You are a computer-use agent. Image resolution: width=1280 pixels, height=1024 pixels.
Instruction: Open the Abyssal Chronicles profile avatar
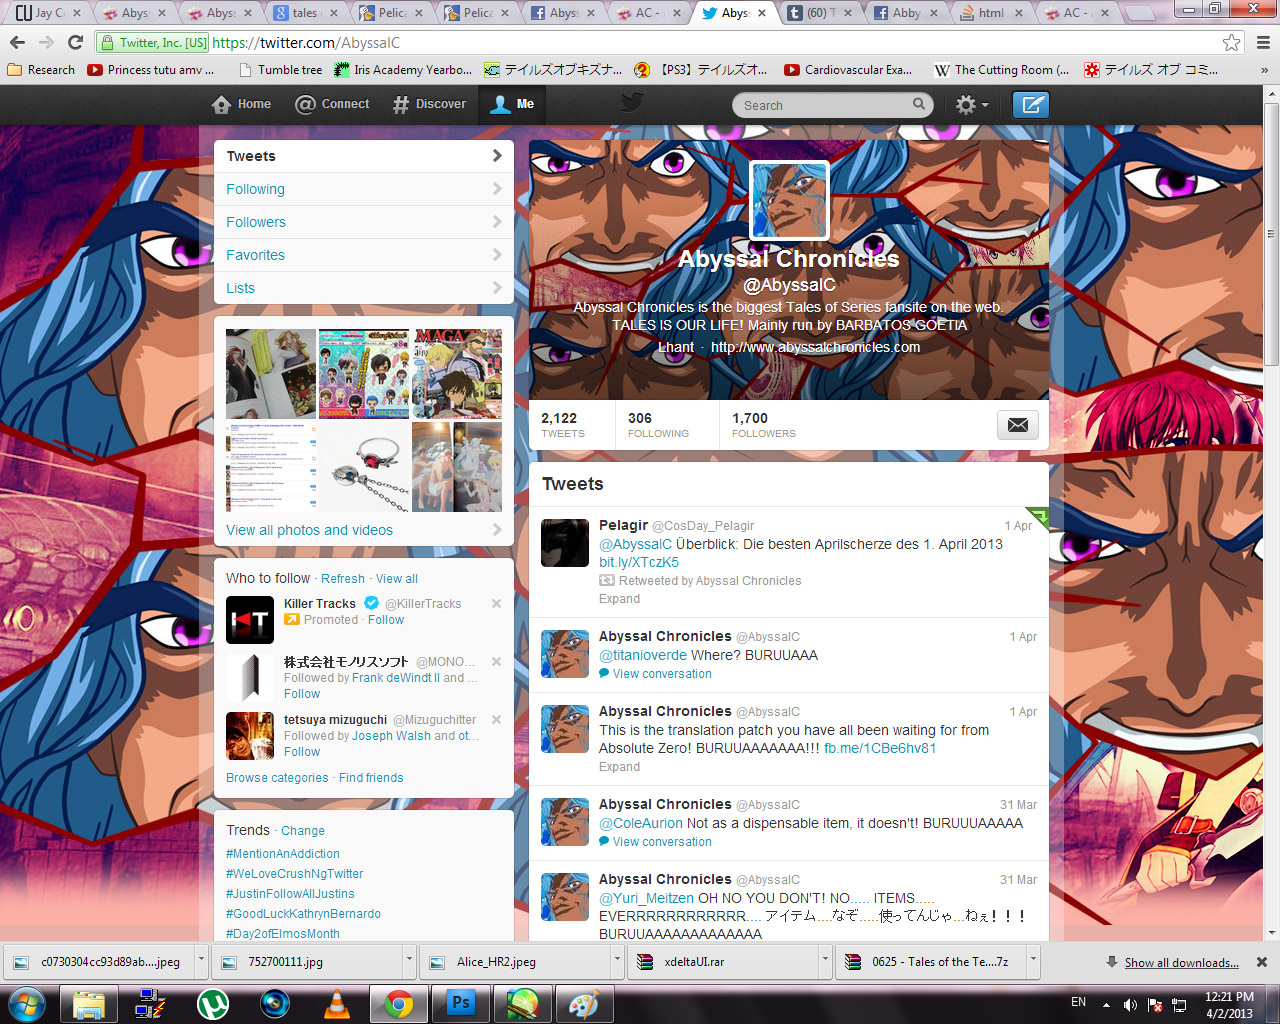tap(789, 201)
